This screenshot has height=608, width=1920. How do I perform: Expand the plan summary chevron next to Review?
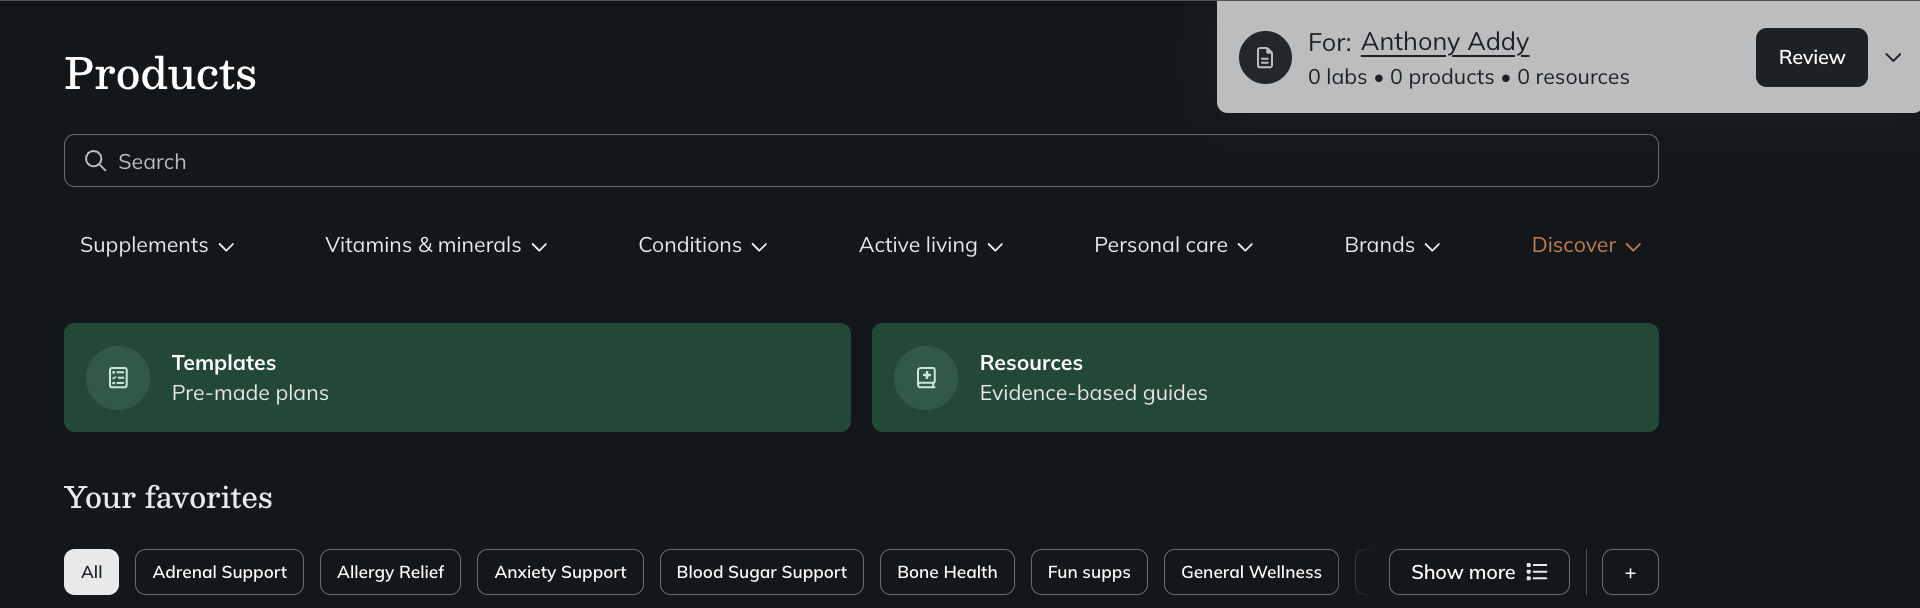[1893, 58]
